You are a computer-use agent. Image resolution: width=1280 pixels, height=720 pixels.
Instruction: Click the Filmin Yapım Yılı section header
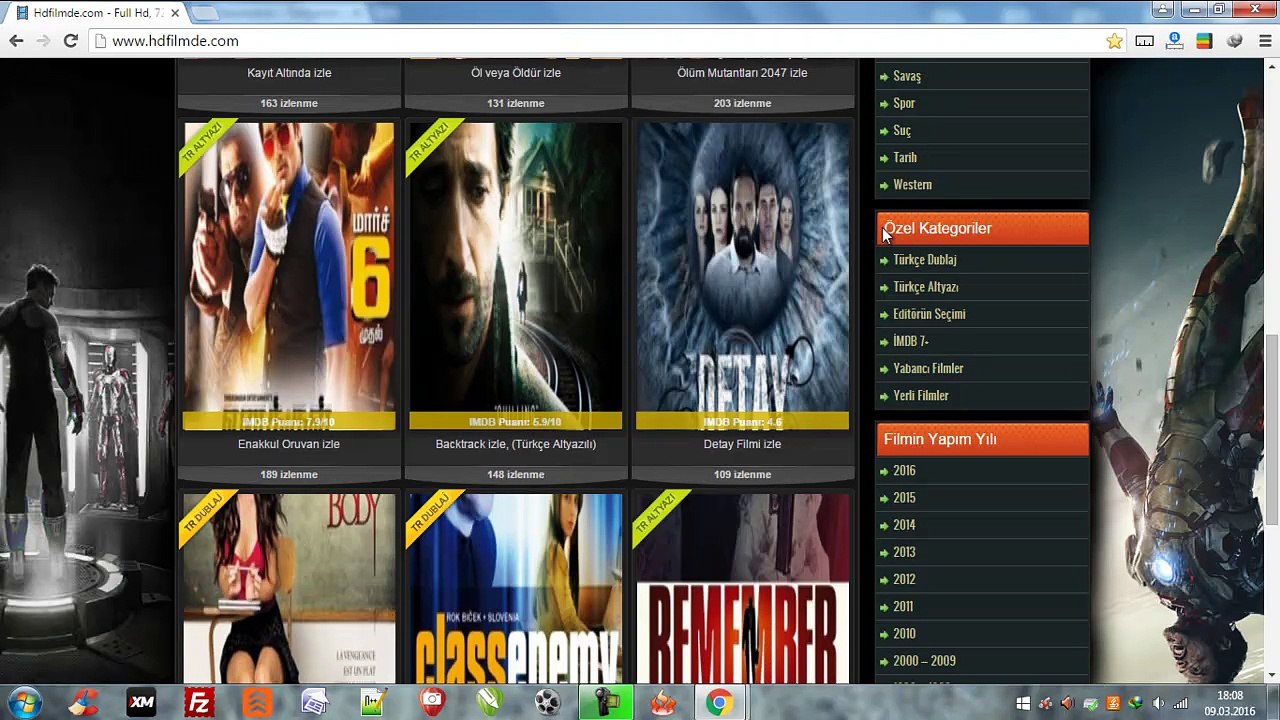pyautogui.click(x=982, y=440)
